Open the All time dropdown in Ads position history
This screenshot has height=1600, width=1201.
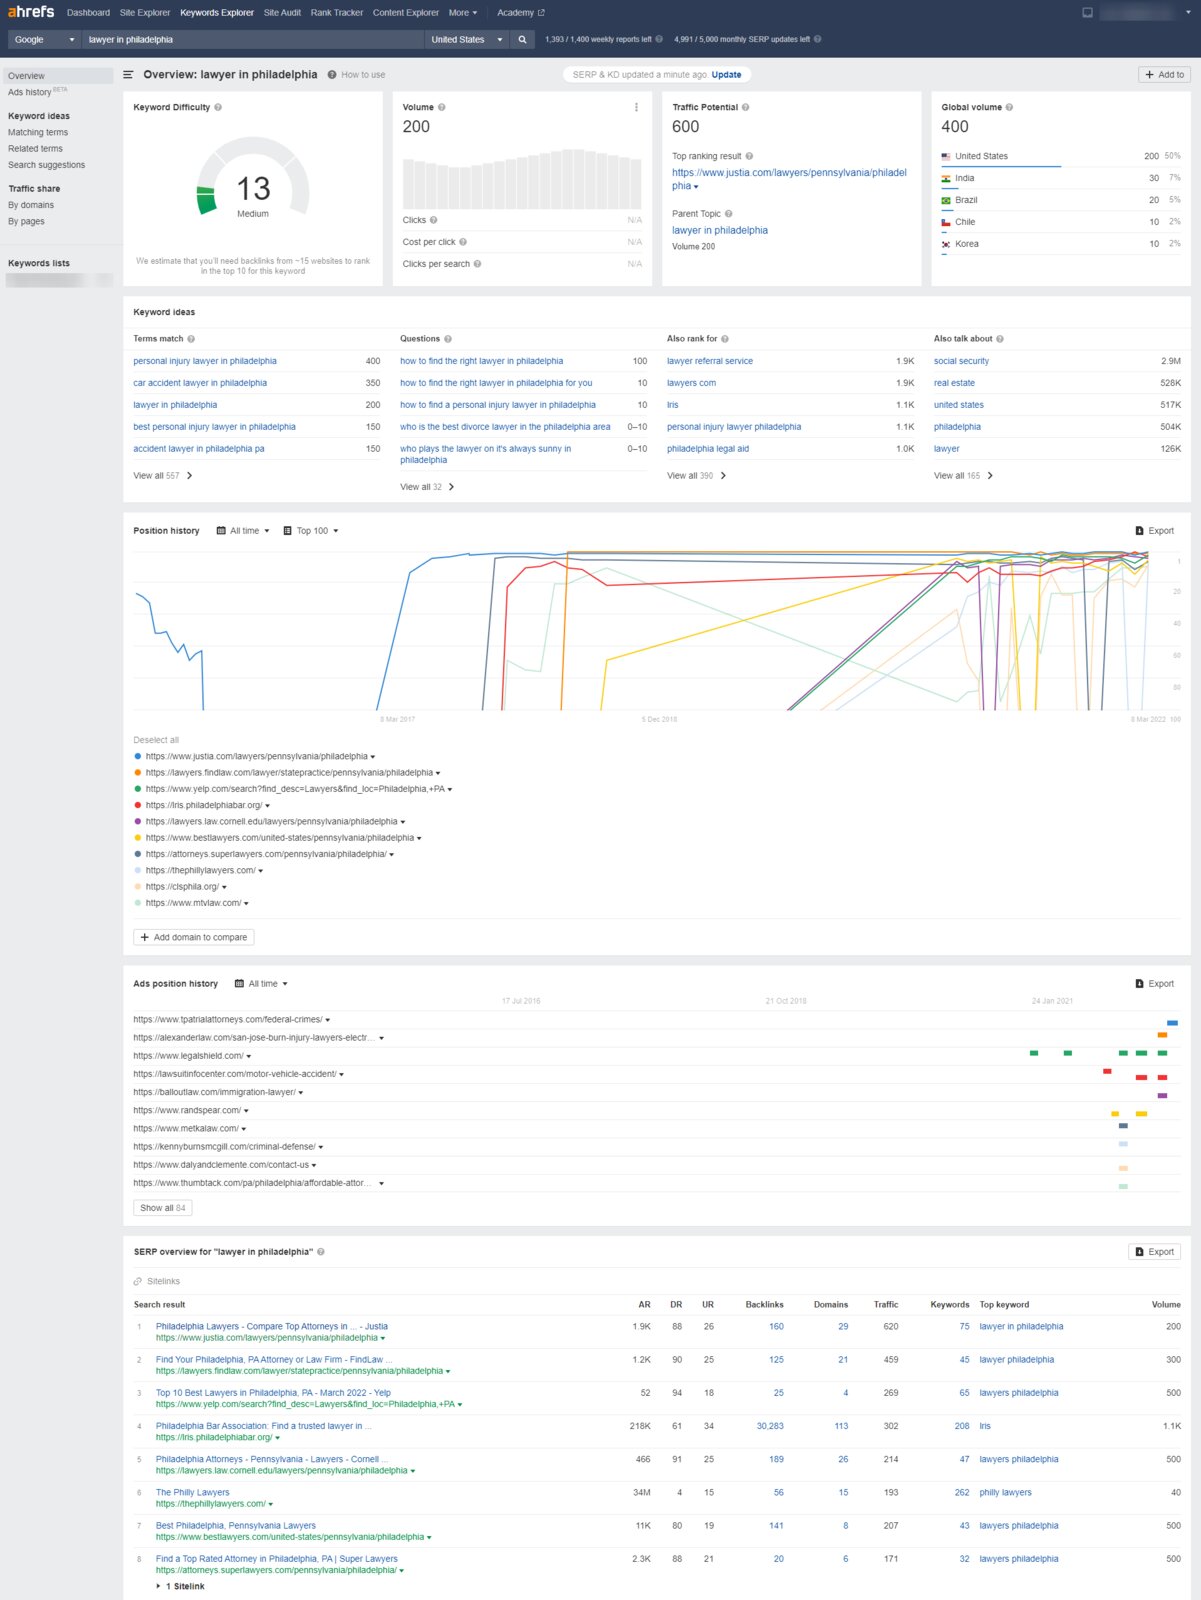[261, 984]
